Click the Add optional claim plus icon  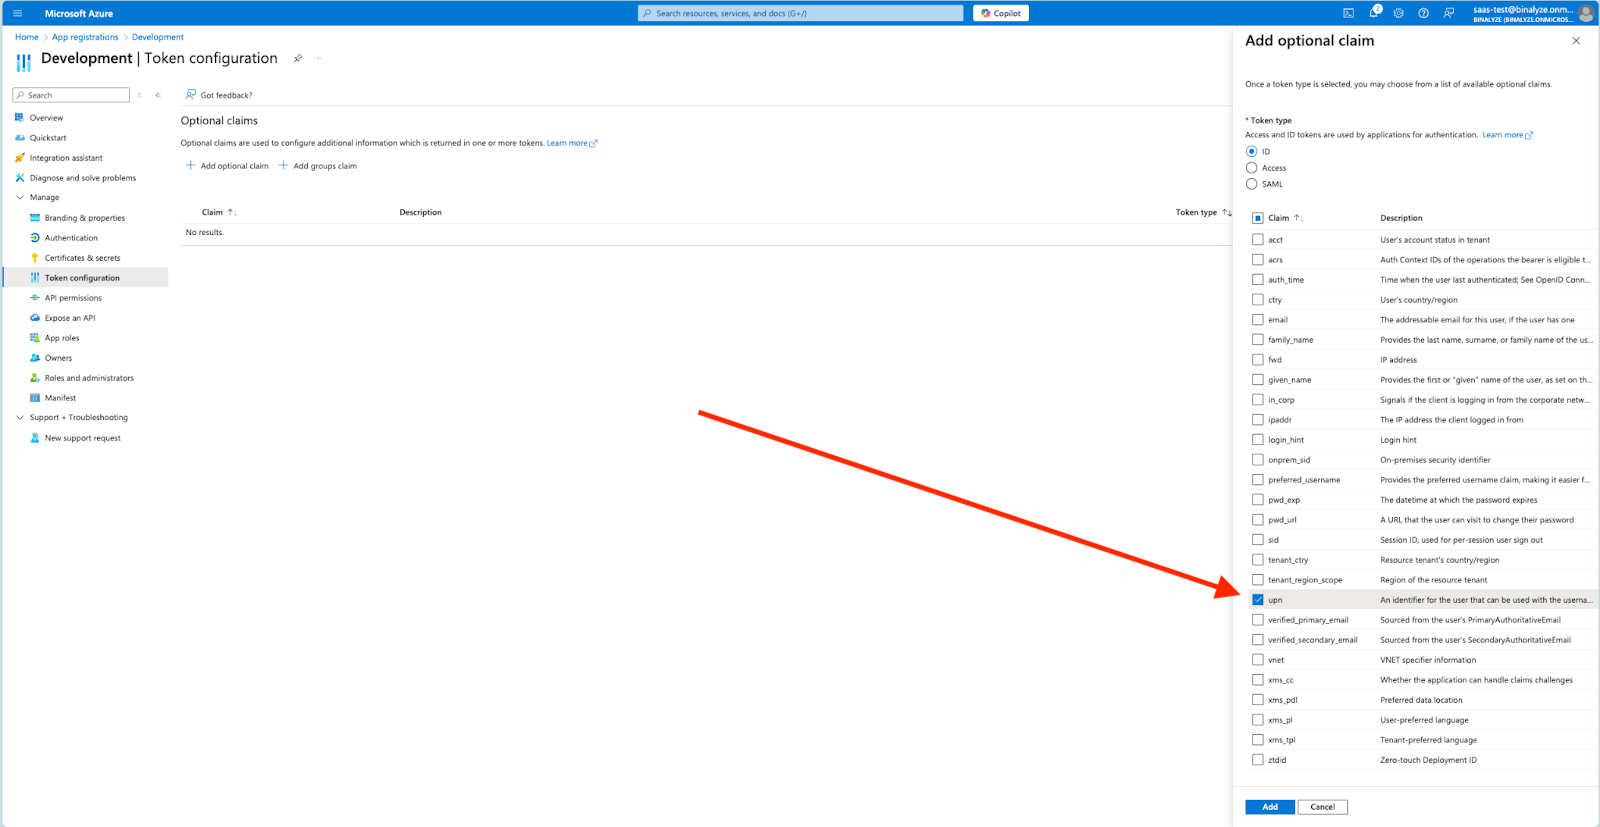click(190, 166)
